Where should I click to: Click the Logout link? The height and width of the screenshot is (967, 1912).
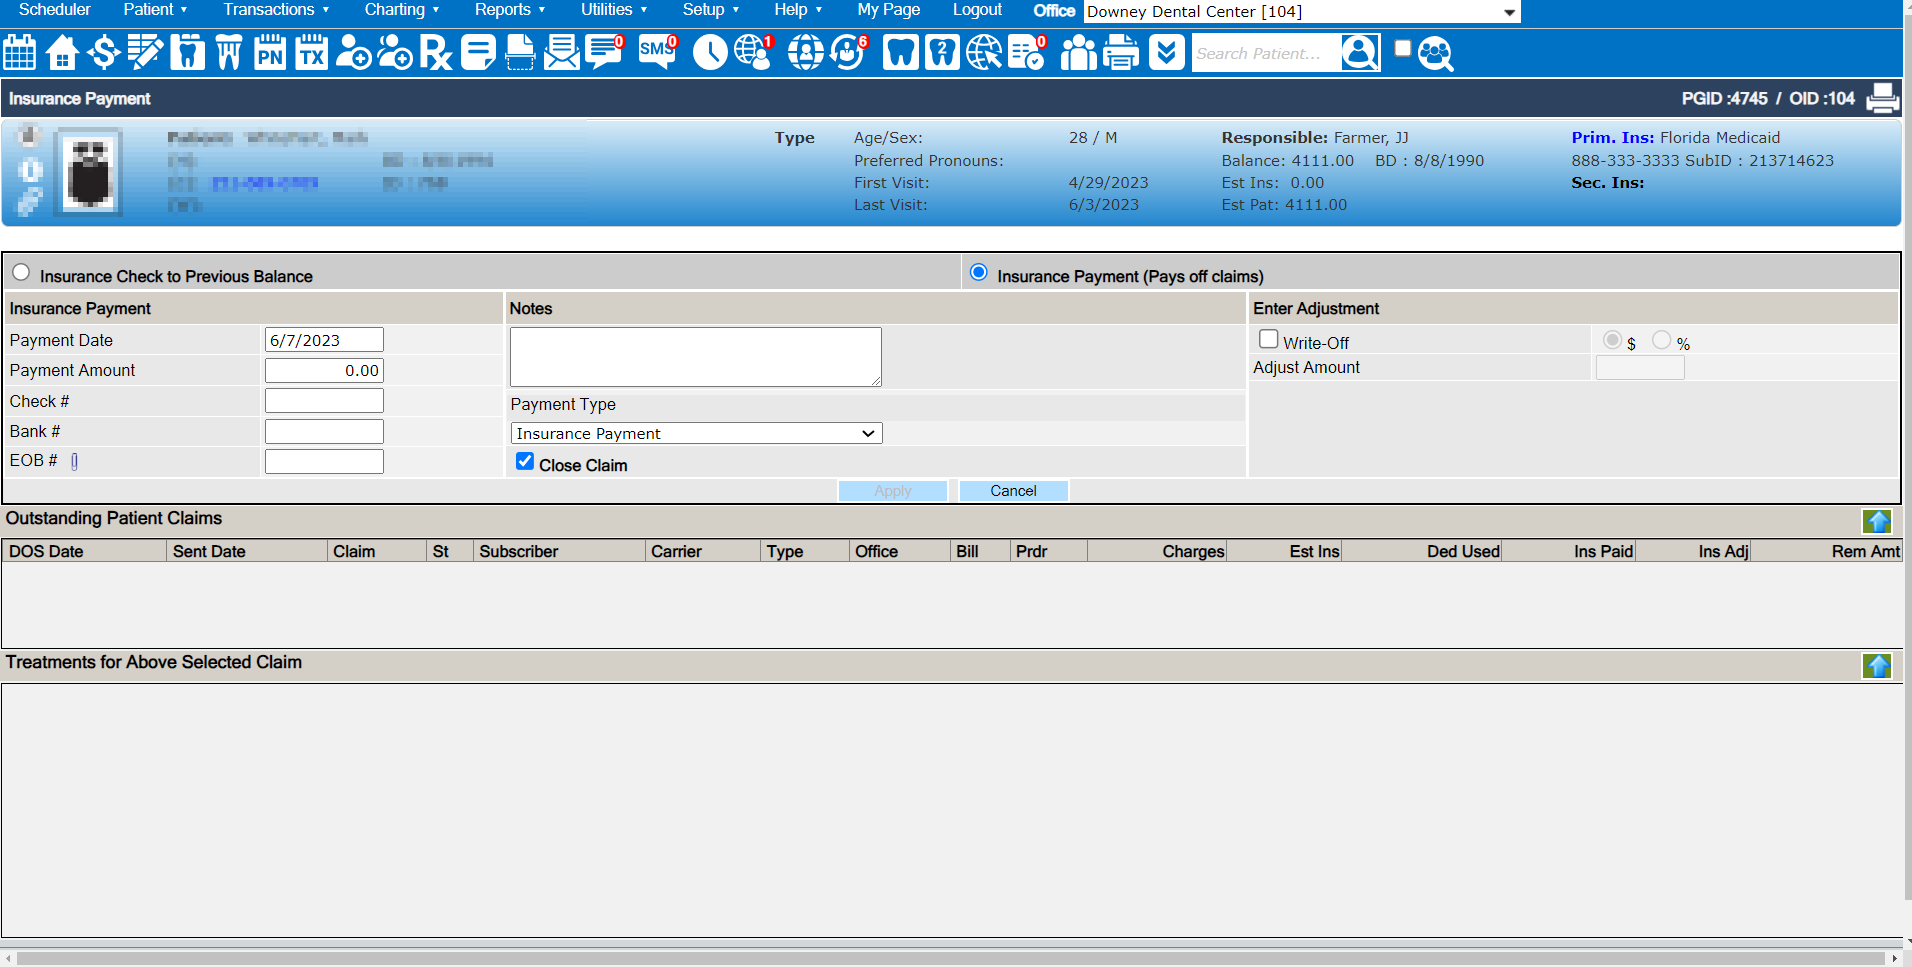976,10
